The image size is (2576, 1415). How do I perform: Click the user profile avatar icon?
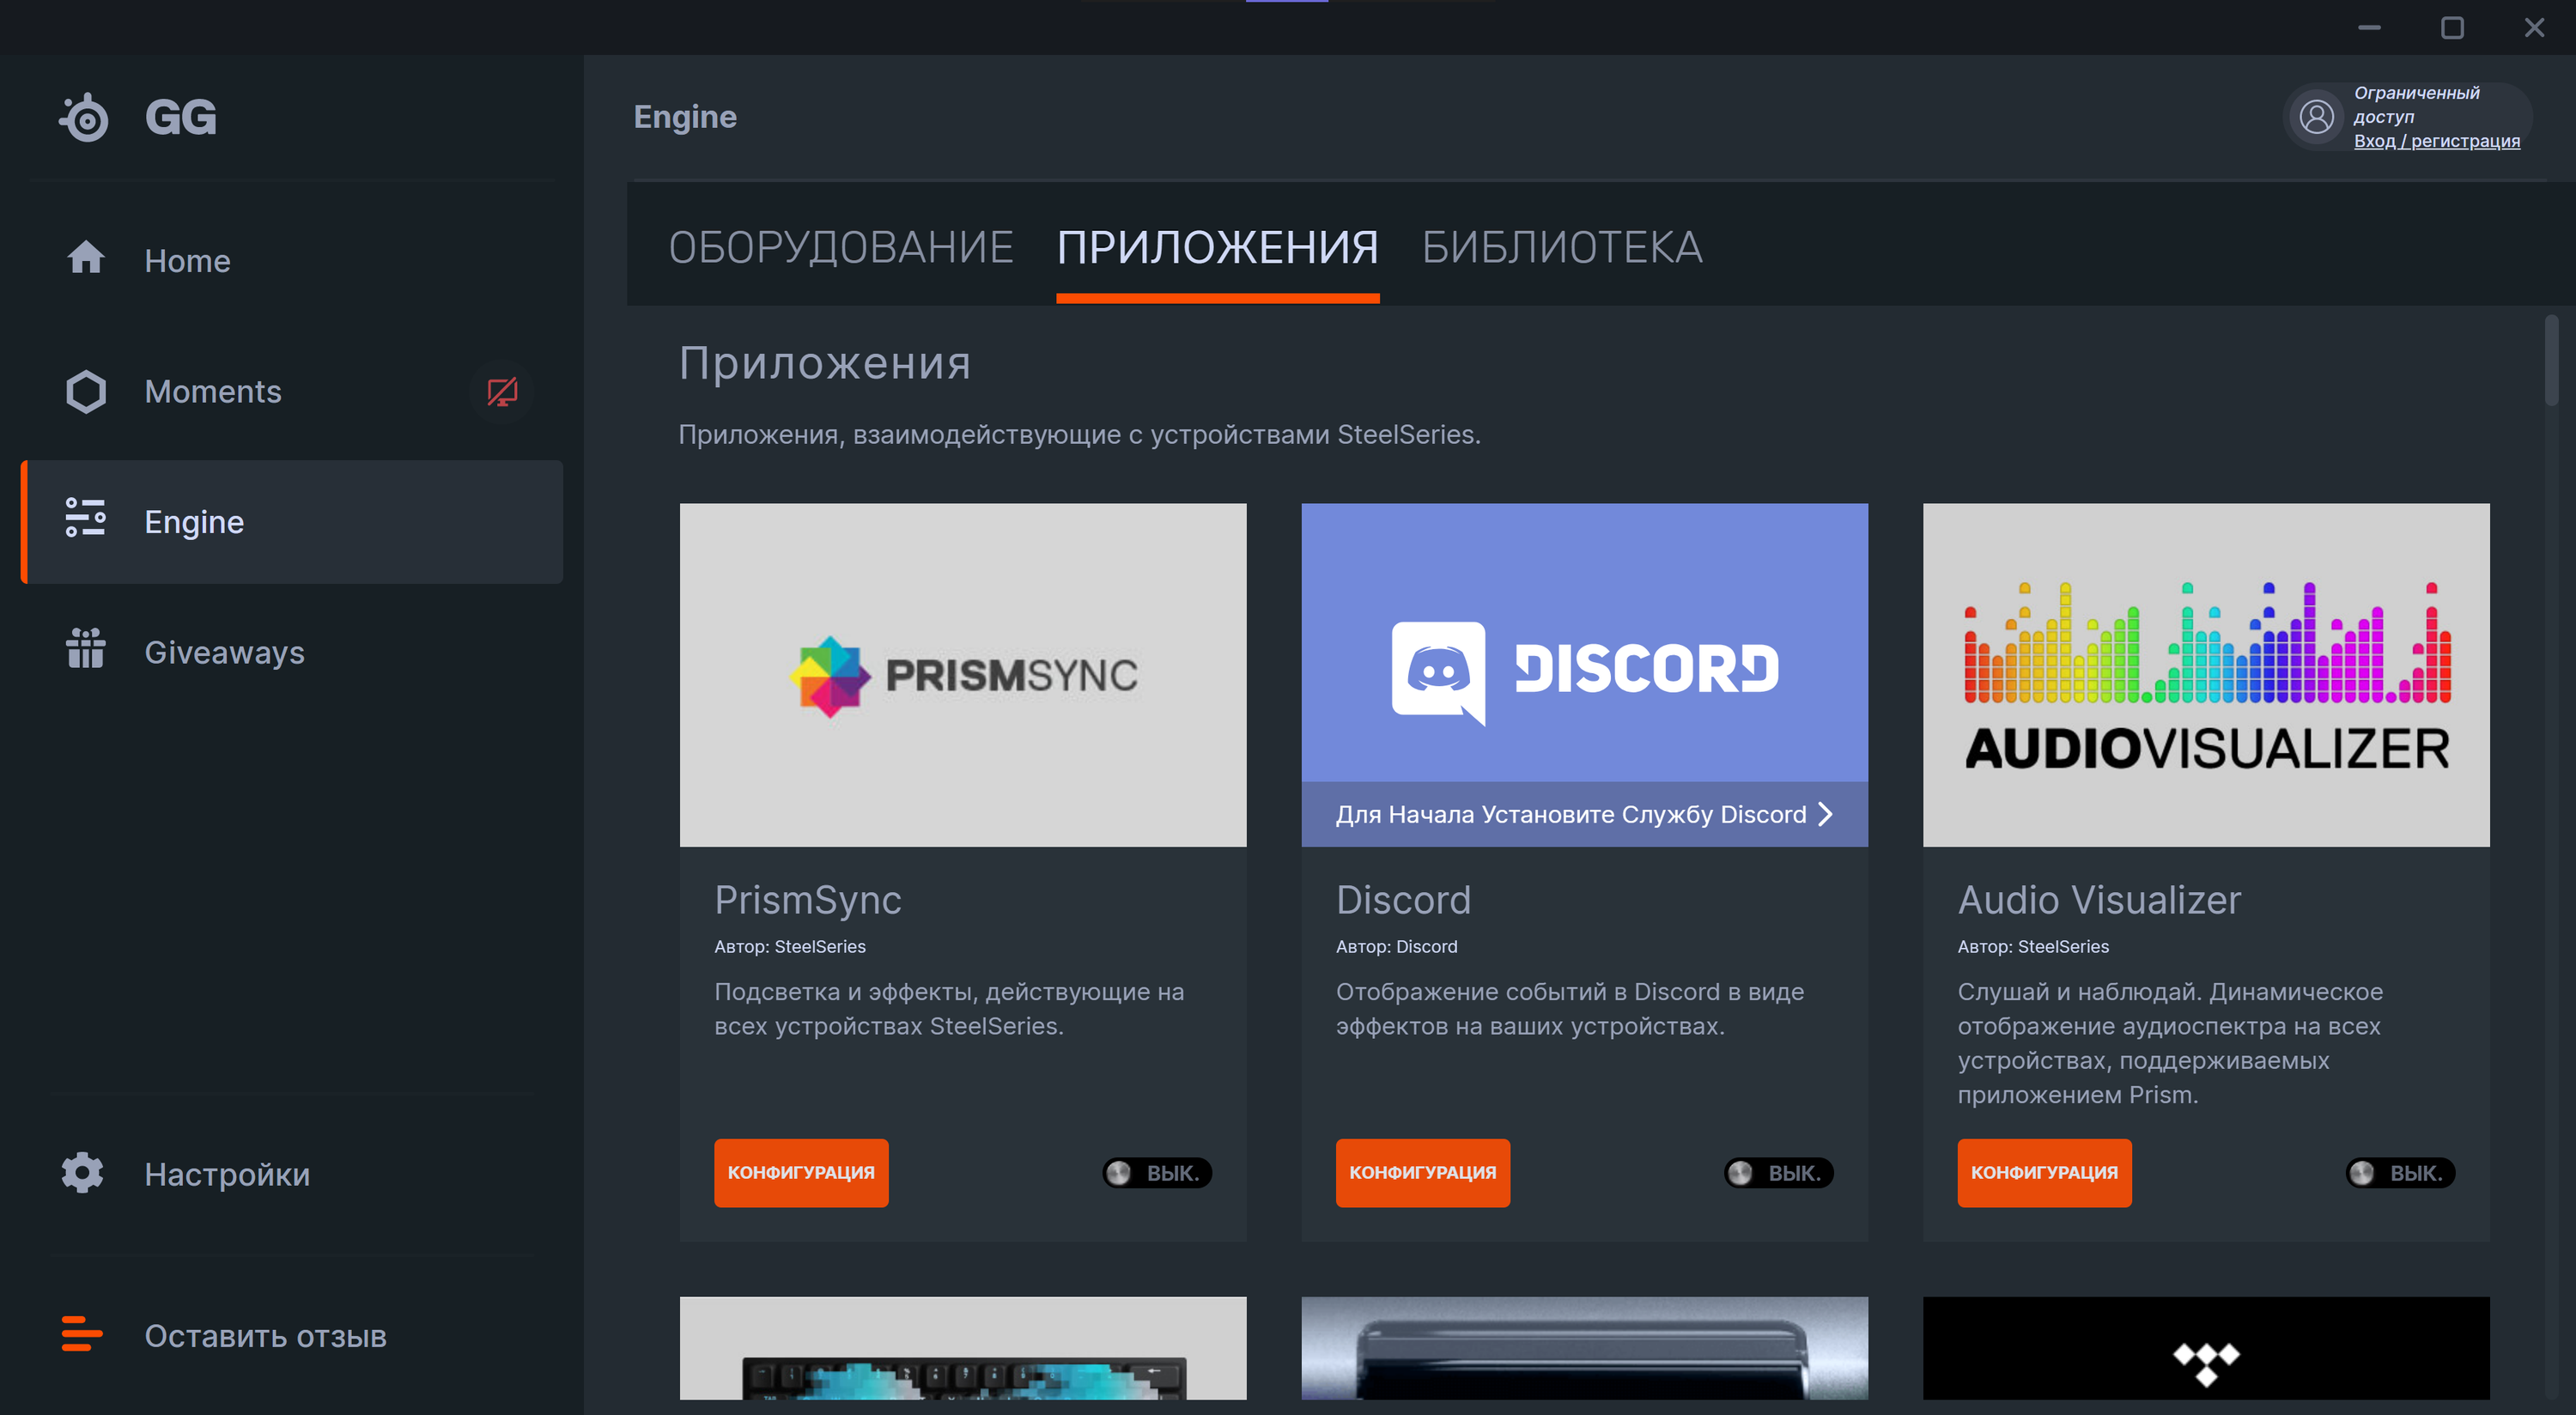2317,117
